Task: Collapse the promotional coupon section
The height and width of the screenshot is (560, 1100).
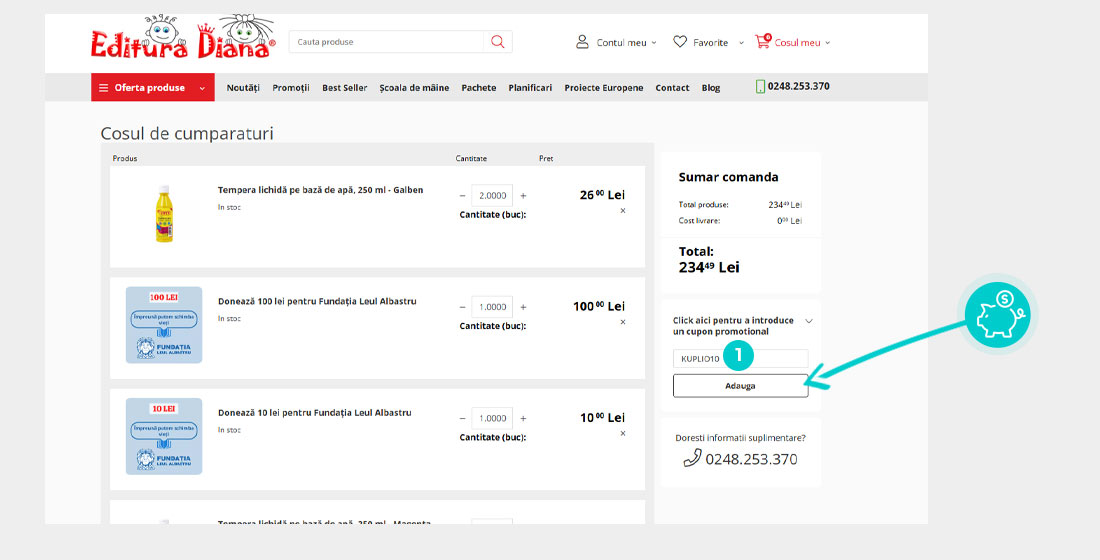Action: pos(809,321)
